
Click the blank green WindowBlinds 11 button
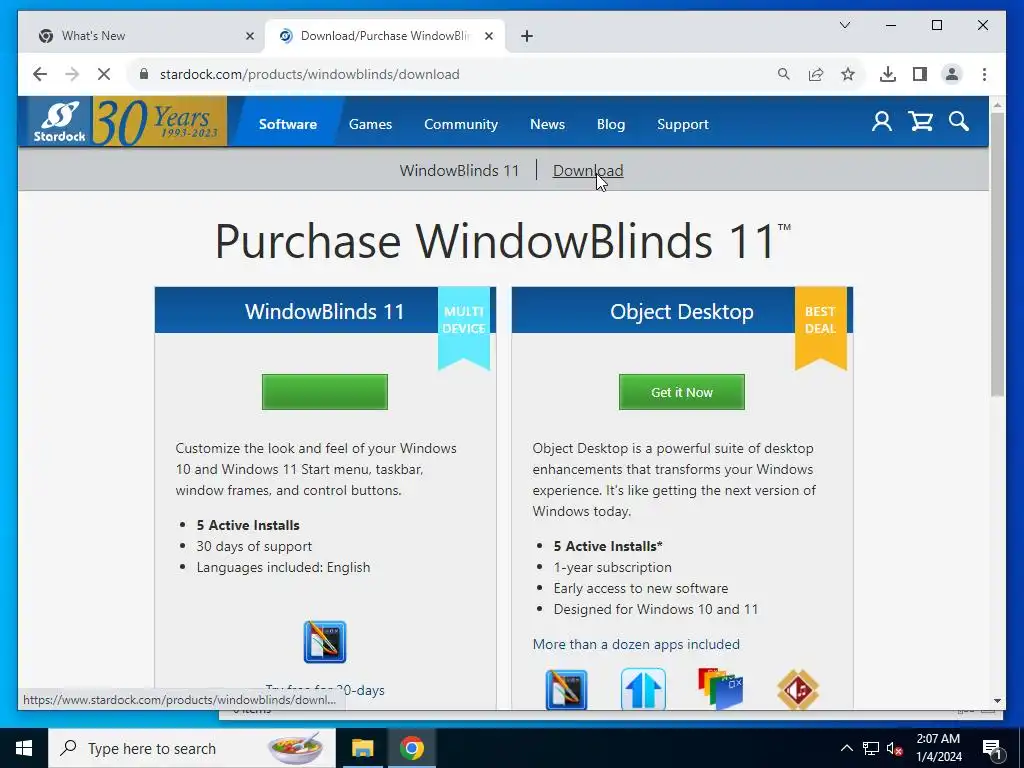coord(325,392)
